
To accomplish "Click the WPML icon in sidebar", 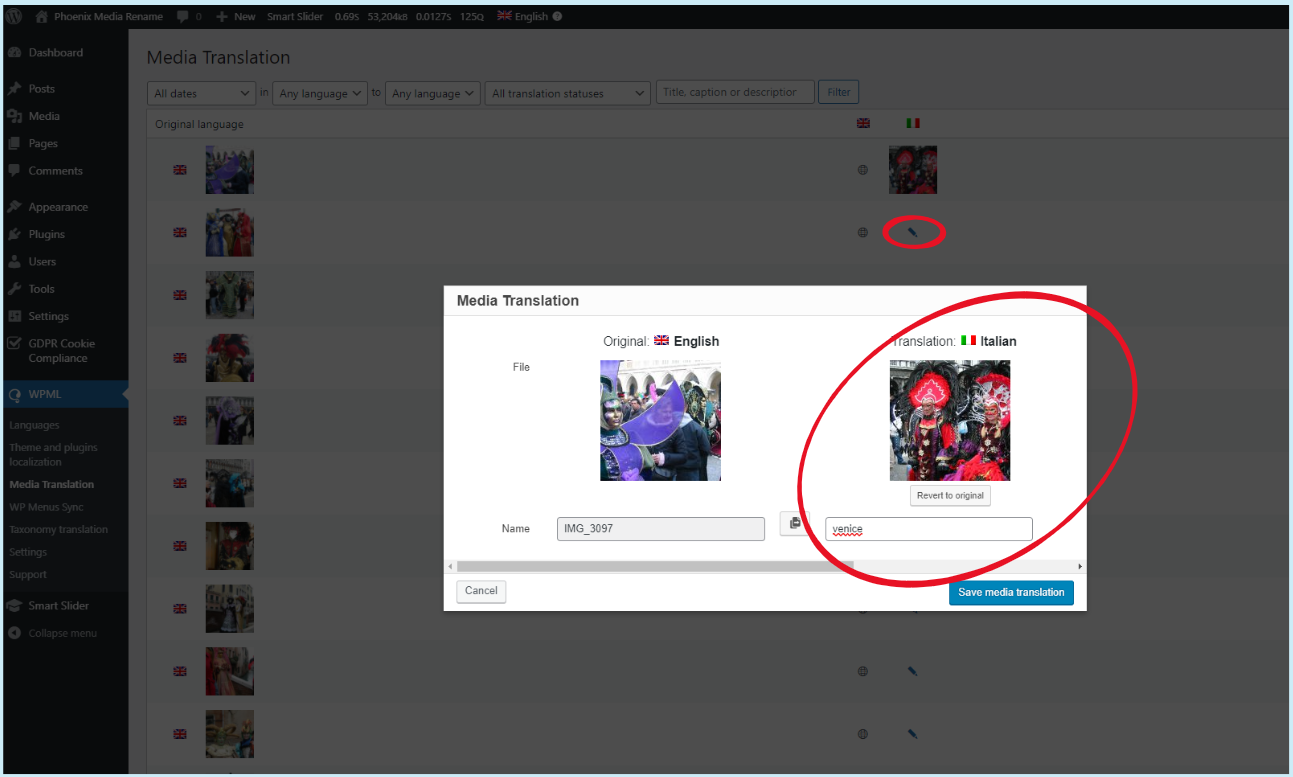I will coord(14,394).
